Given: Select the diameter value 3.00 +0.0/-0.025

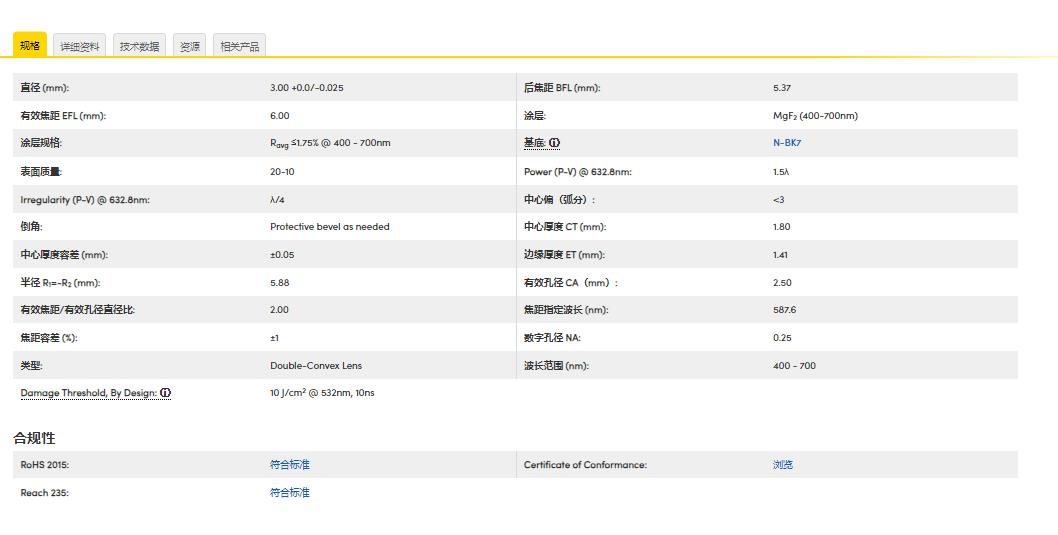Looking at the screenshot, I should (306, 88).
